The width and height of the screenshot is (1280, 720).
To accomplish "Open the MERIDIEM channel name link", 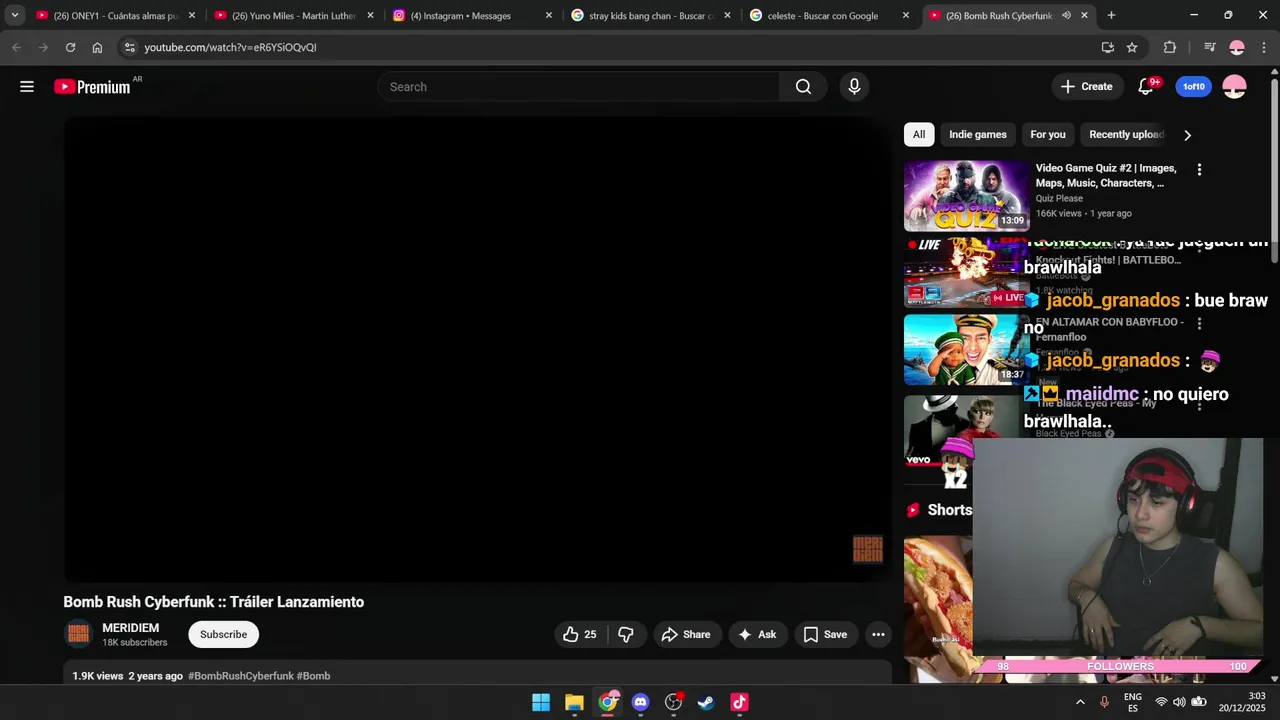I will pos(130,628).
